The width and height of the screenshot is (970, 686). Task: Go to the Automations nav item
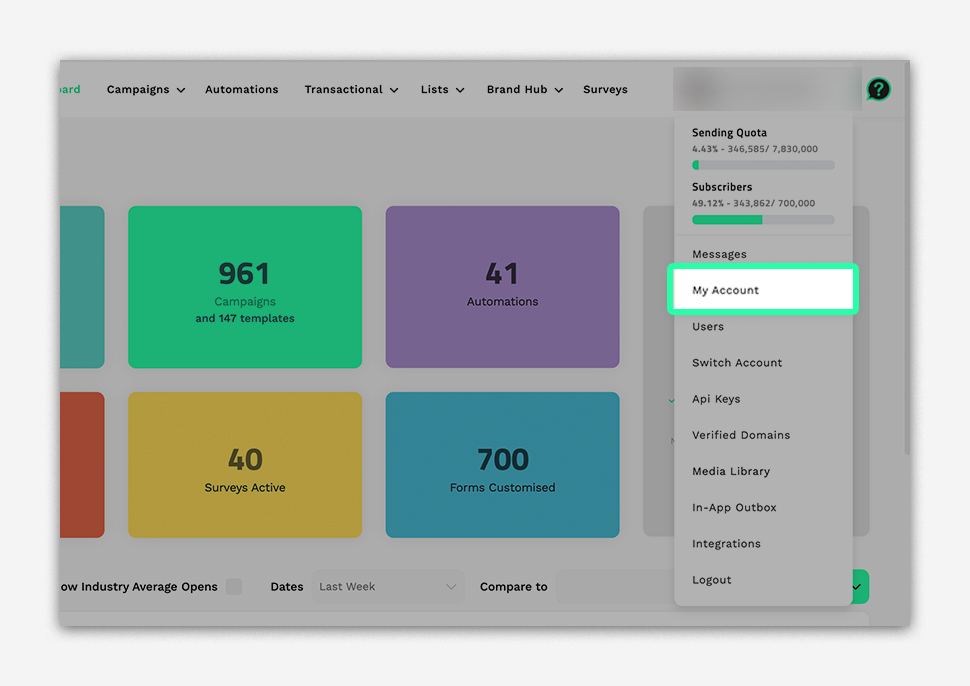(x=241, y=90)
